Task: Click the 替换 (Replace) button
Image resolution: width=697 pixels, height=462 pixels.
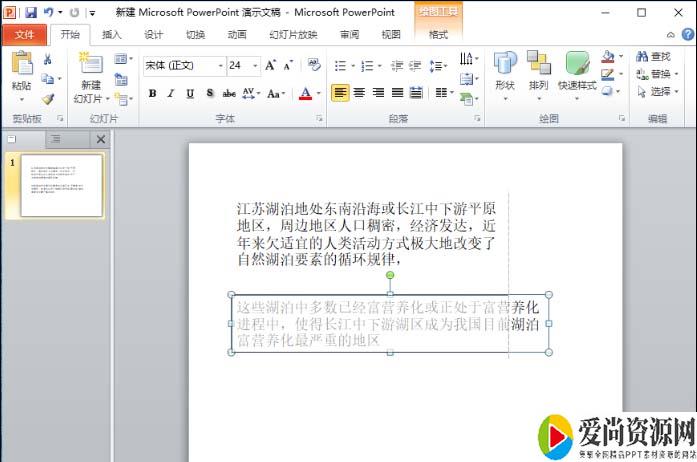Action: coord(652,74)
